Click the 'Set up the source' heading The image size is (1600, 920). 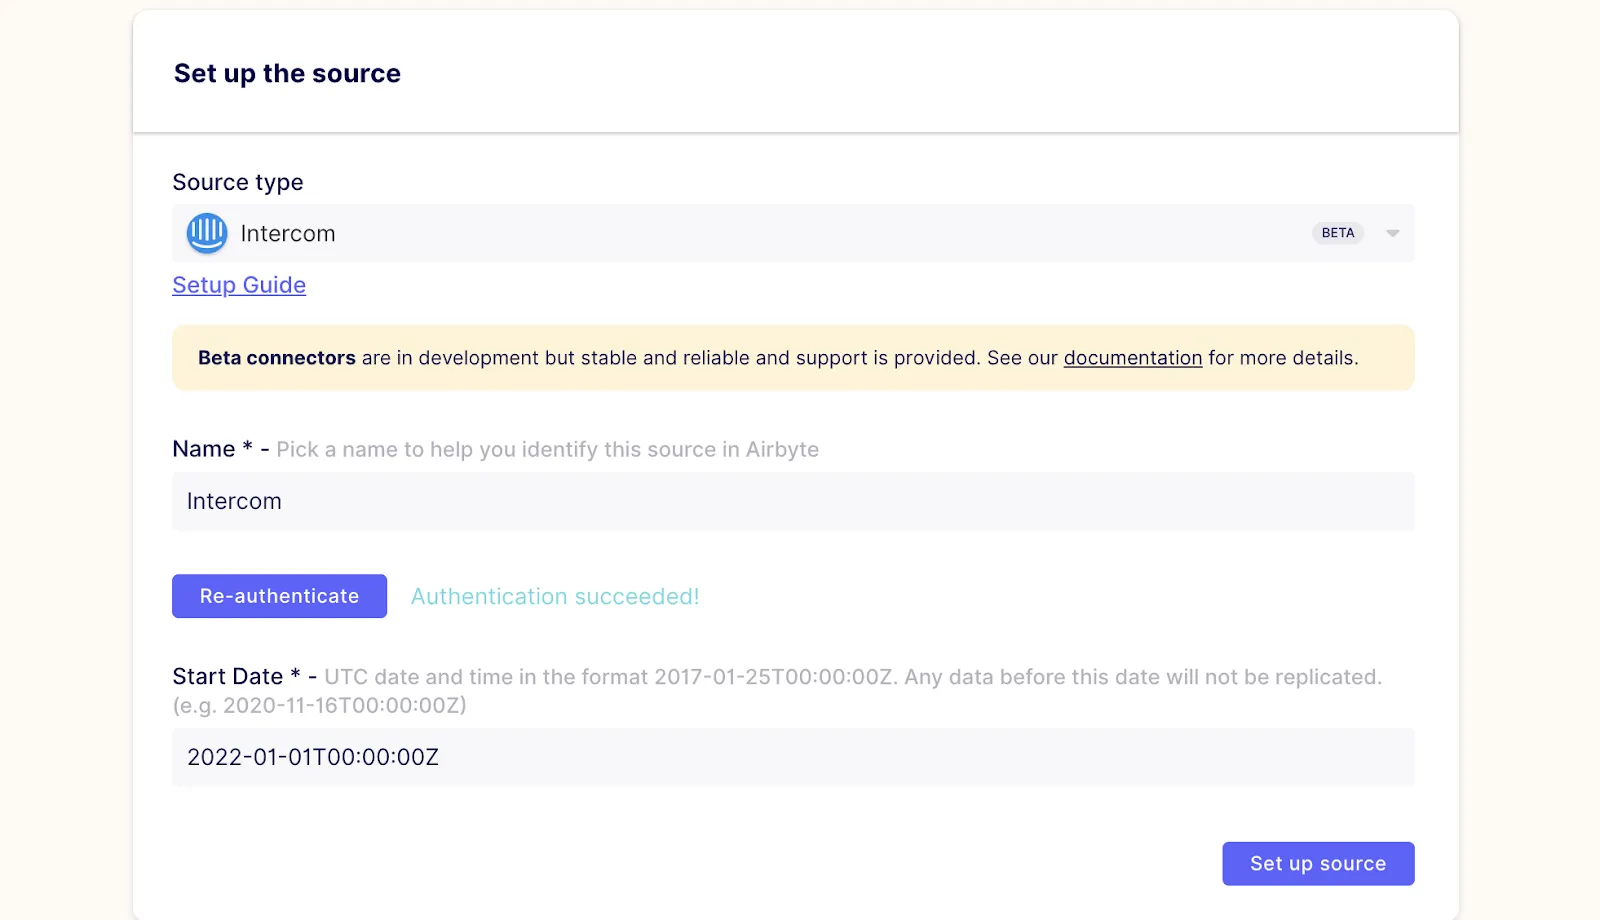pyautogui.click(x=287, y=74)
